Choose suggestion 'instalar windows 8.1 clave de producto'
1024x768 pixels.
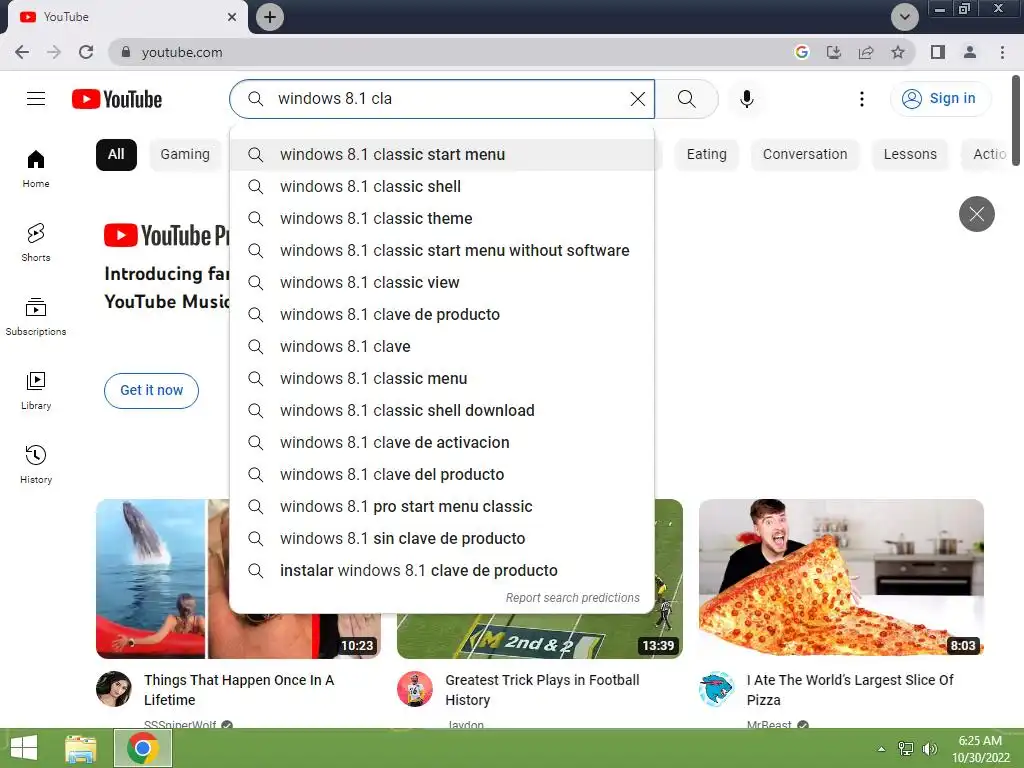442,571
